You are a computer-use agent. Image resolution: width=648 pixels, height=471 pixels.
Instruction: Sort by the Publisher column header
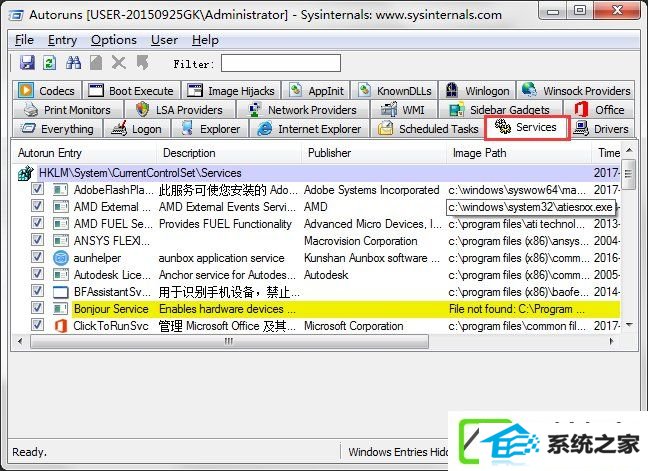point(374,153)
